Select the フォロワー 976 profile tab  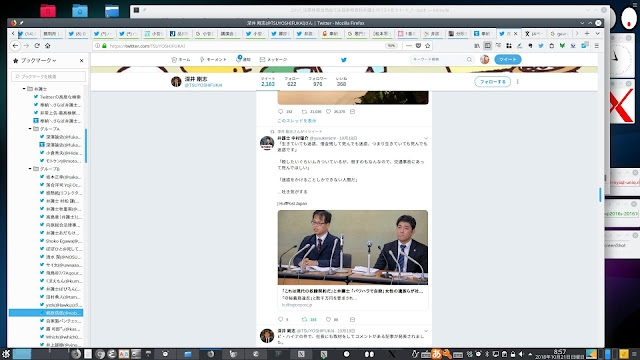pos(318,81)
